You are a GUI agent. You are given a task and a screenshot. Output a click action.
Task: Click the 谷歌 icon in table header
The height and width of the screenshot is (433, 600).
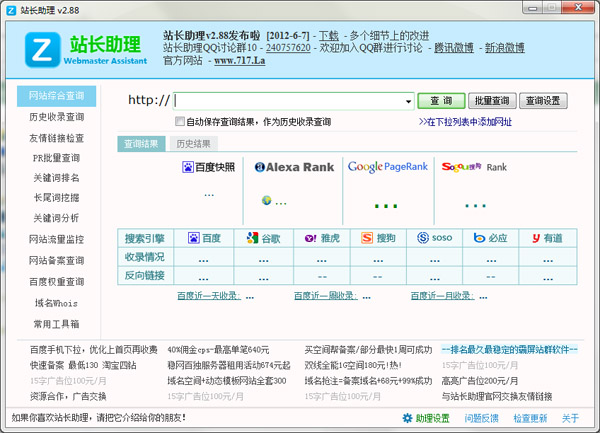[253, 238]
